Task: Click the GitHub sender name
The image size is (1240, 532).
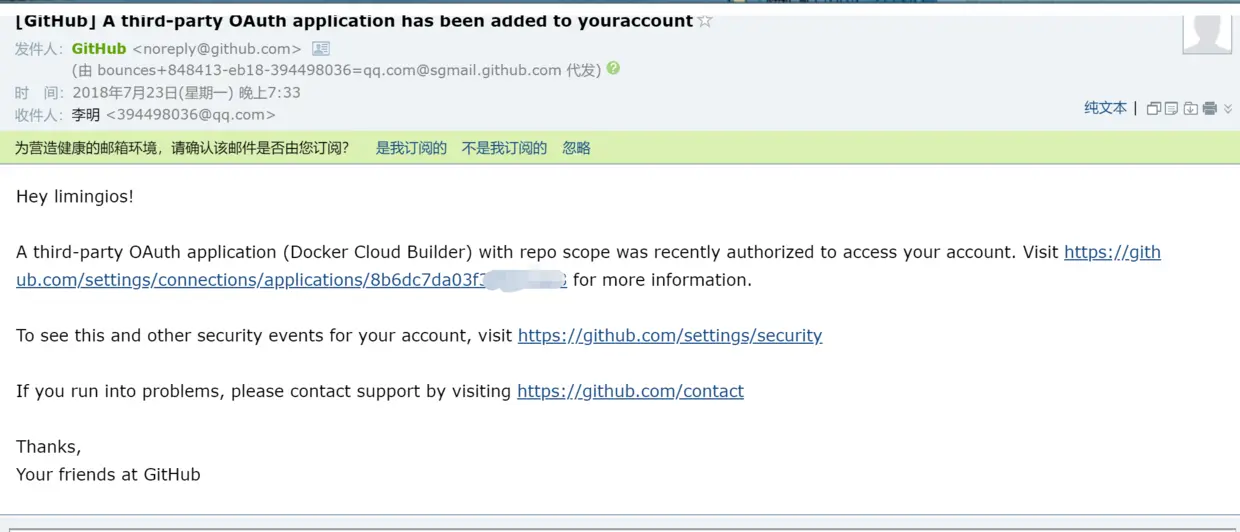Action: coord(99,48)
